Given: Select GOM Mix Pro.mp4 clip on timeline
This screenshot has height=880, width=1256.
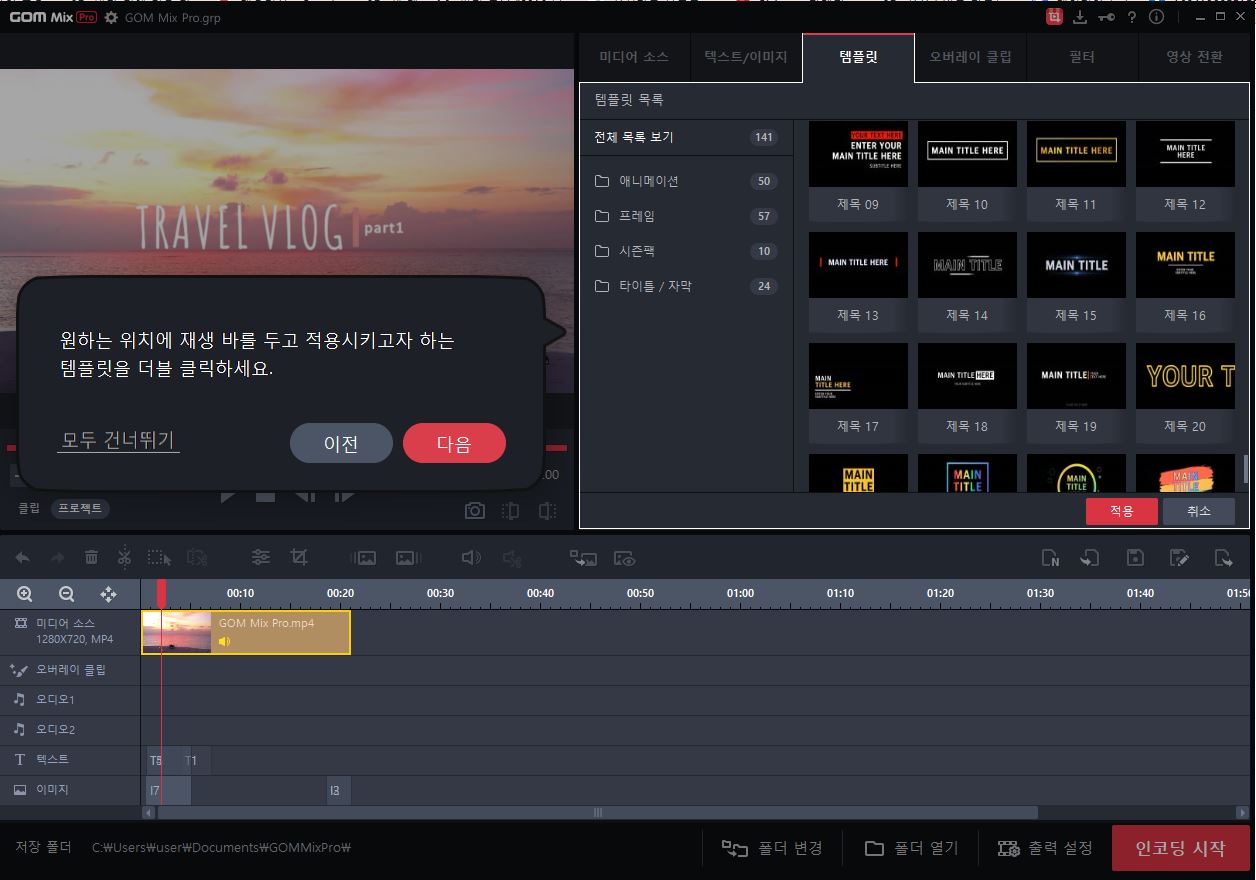Looking at the screenshot, I should coord(246,632).
